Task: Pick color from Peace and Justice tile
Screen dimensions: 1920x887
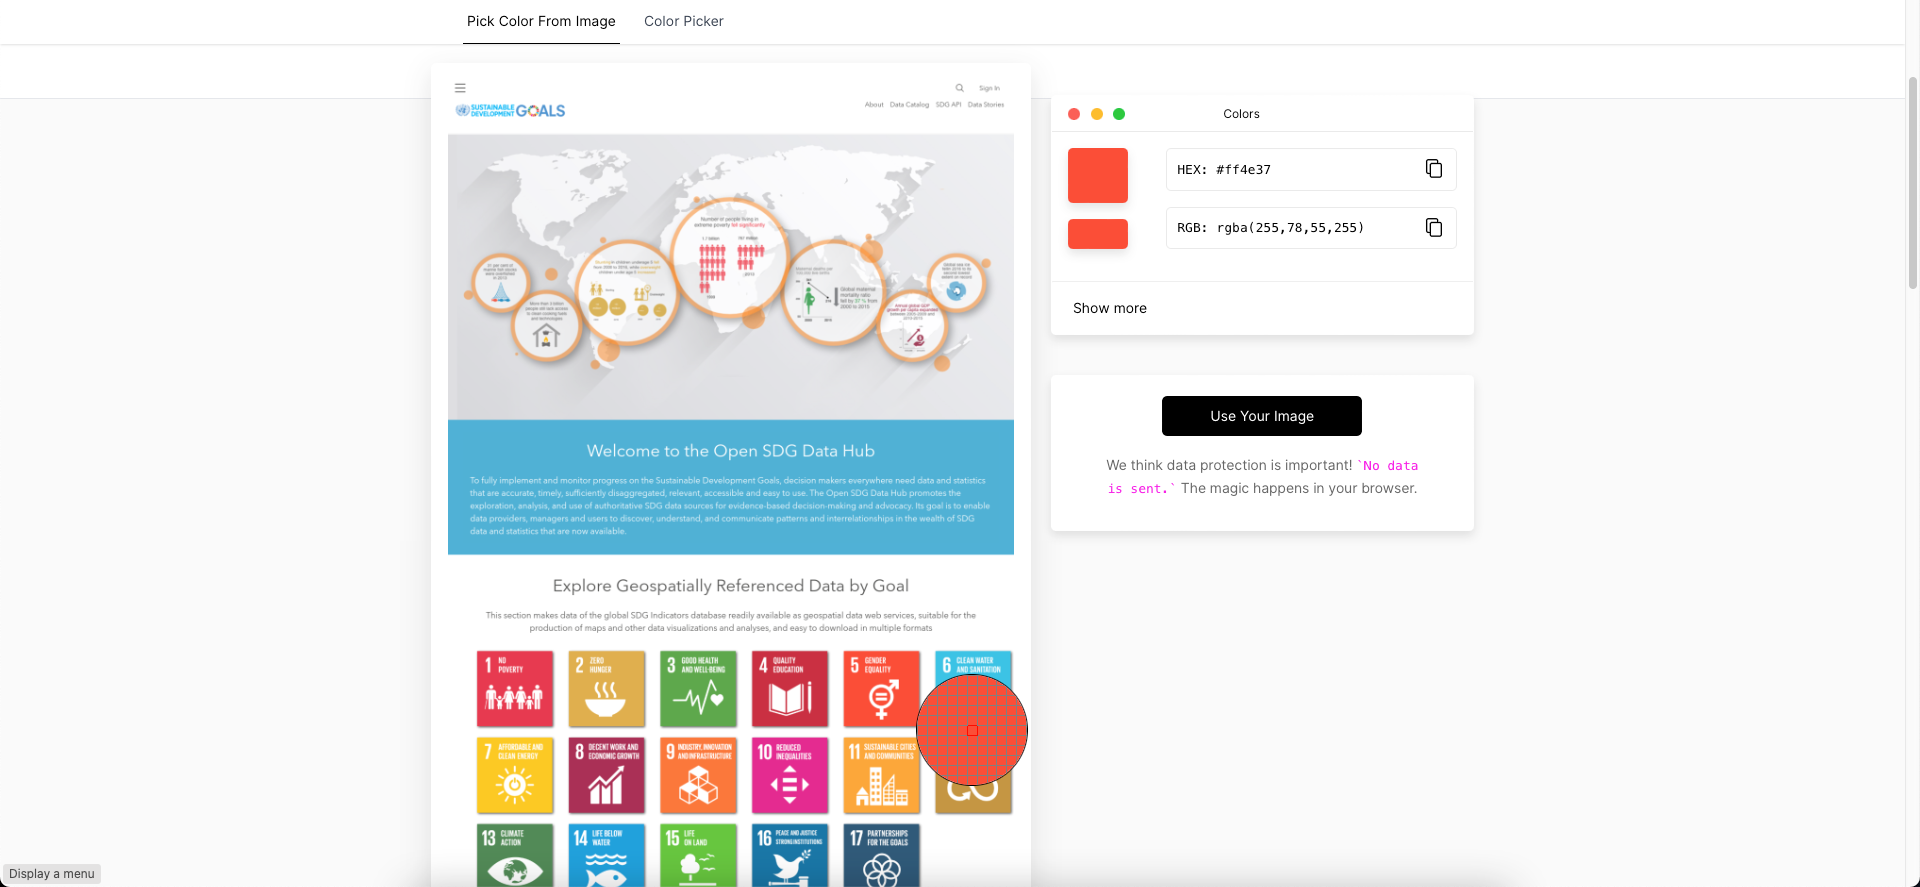Action: point(790,855)
